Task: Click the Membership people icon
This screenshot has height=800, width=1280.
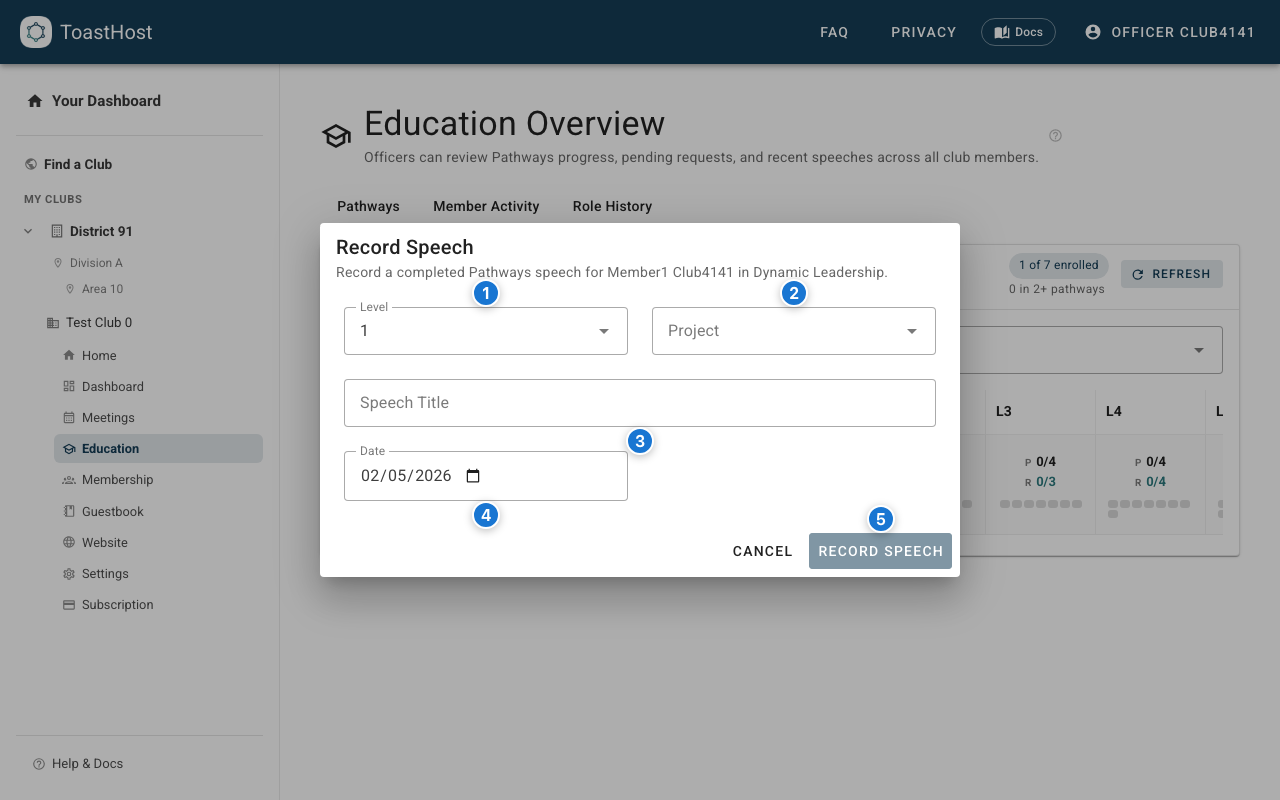Action: pos(69,480)
